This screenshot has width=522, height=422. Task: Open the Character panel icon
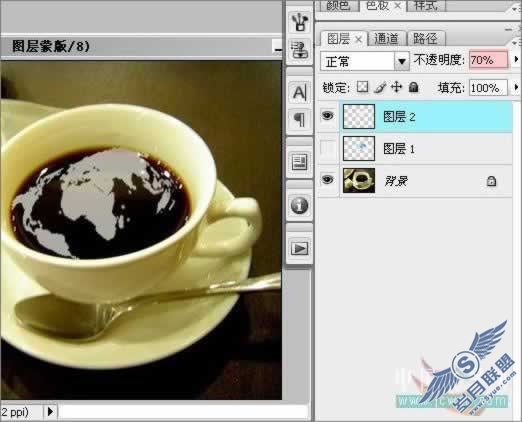coord(300,92)
